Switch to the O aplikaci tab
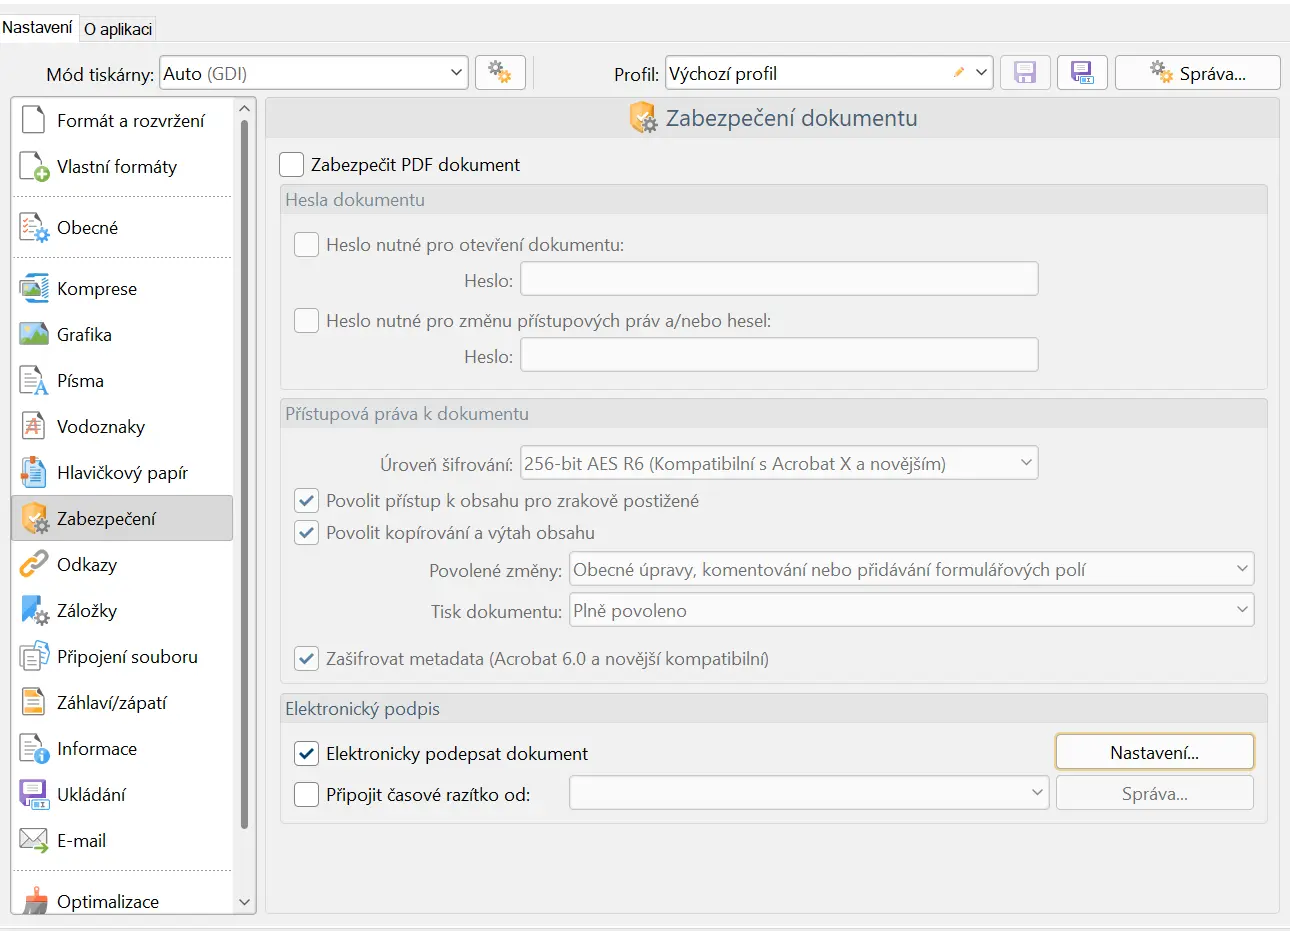The height and width of the screenshot is (931, 1290). 118,29
